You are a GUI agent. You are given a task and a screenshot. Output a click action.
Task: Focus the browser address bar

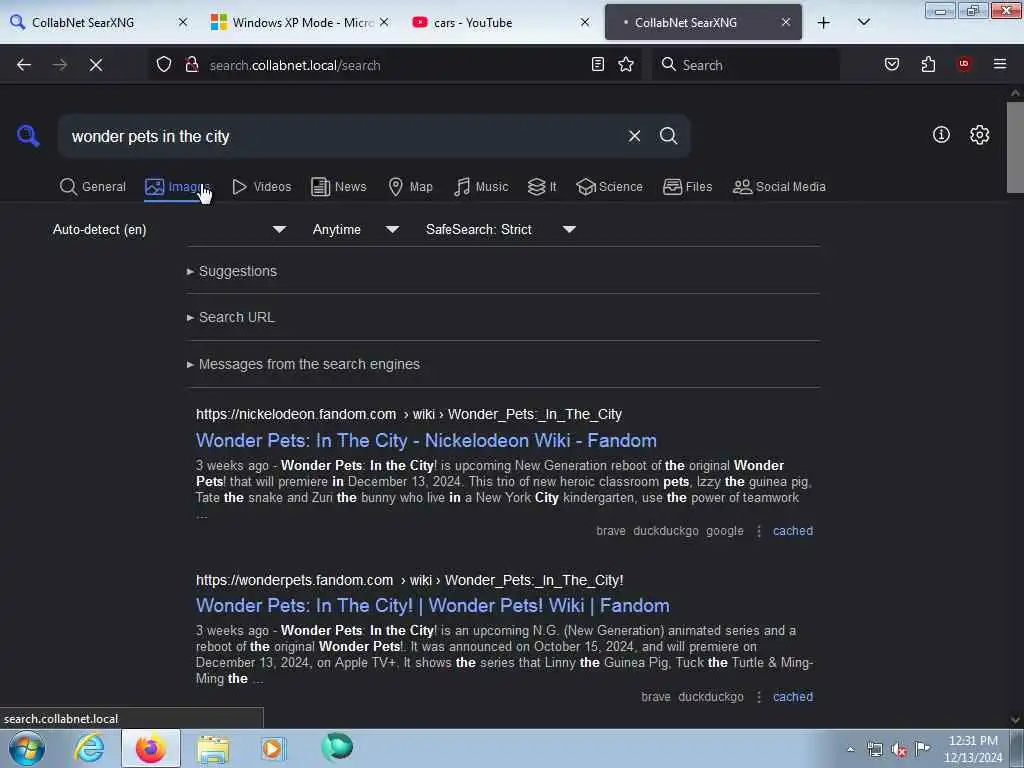tap(395, 65)
